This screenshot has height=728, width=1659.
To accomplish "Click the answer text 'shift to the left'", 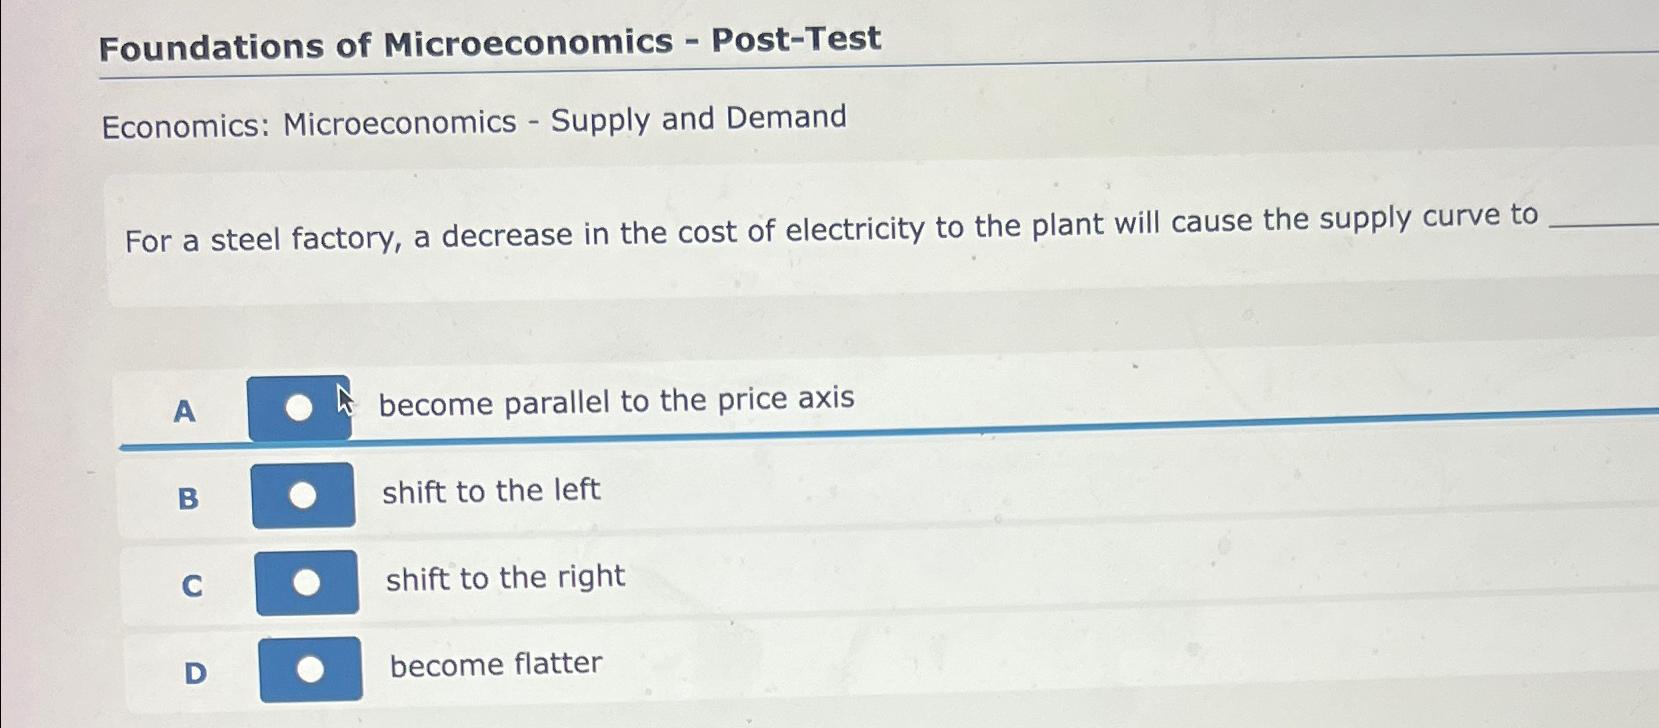I will tap(490, 491).
